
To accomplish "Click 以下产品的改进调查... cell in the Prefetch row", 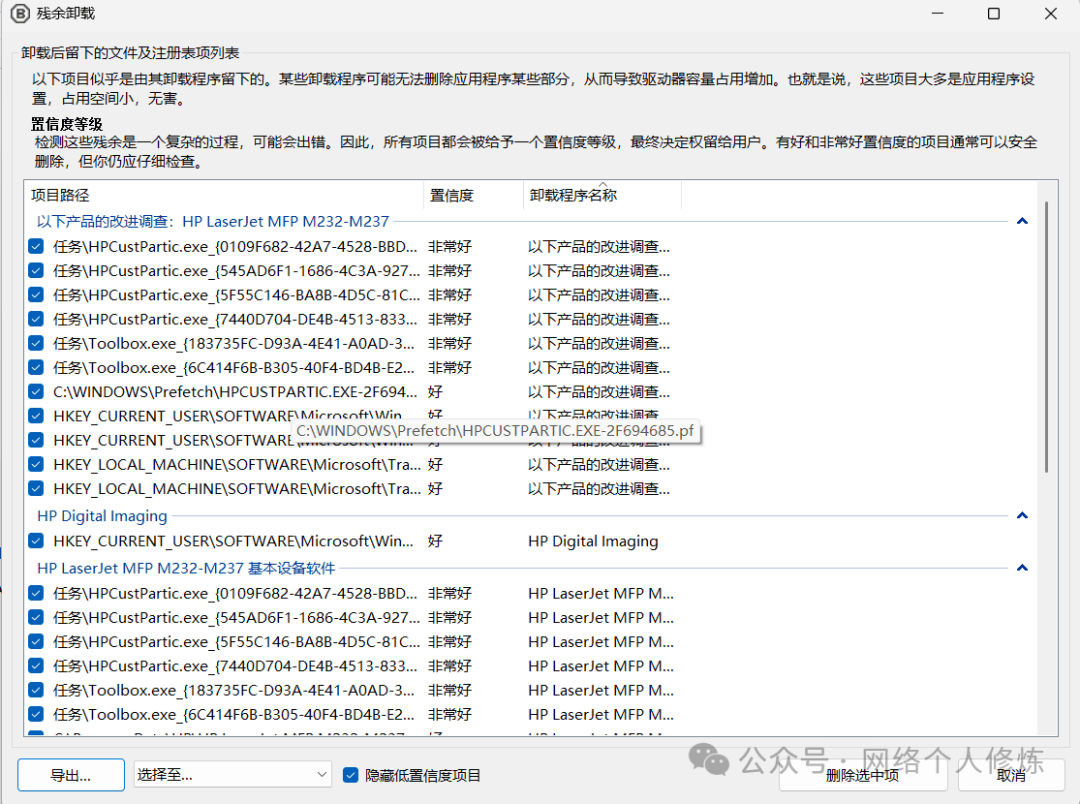I will (x=599, y=392).
